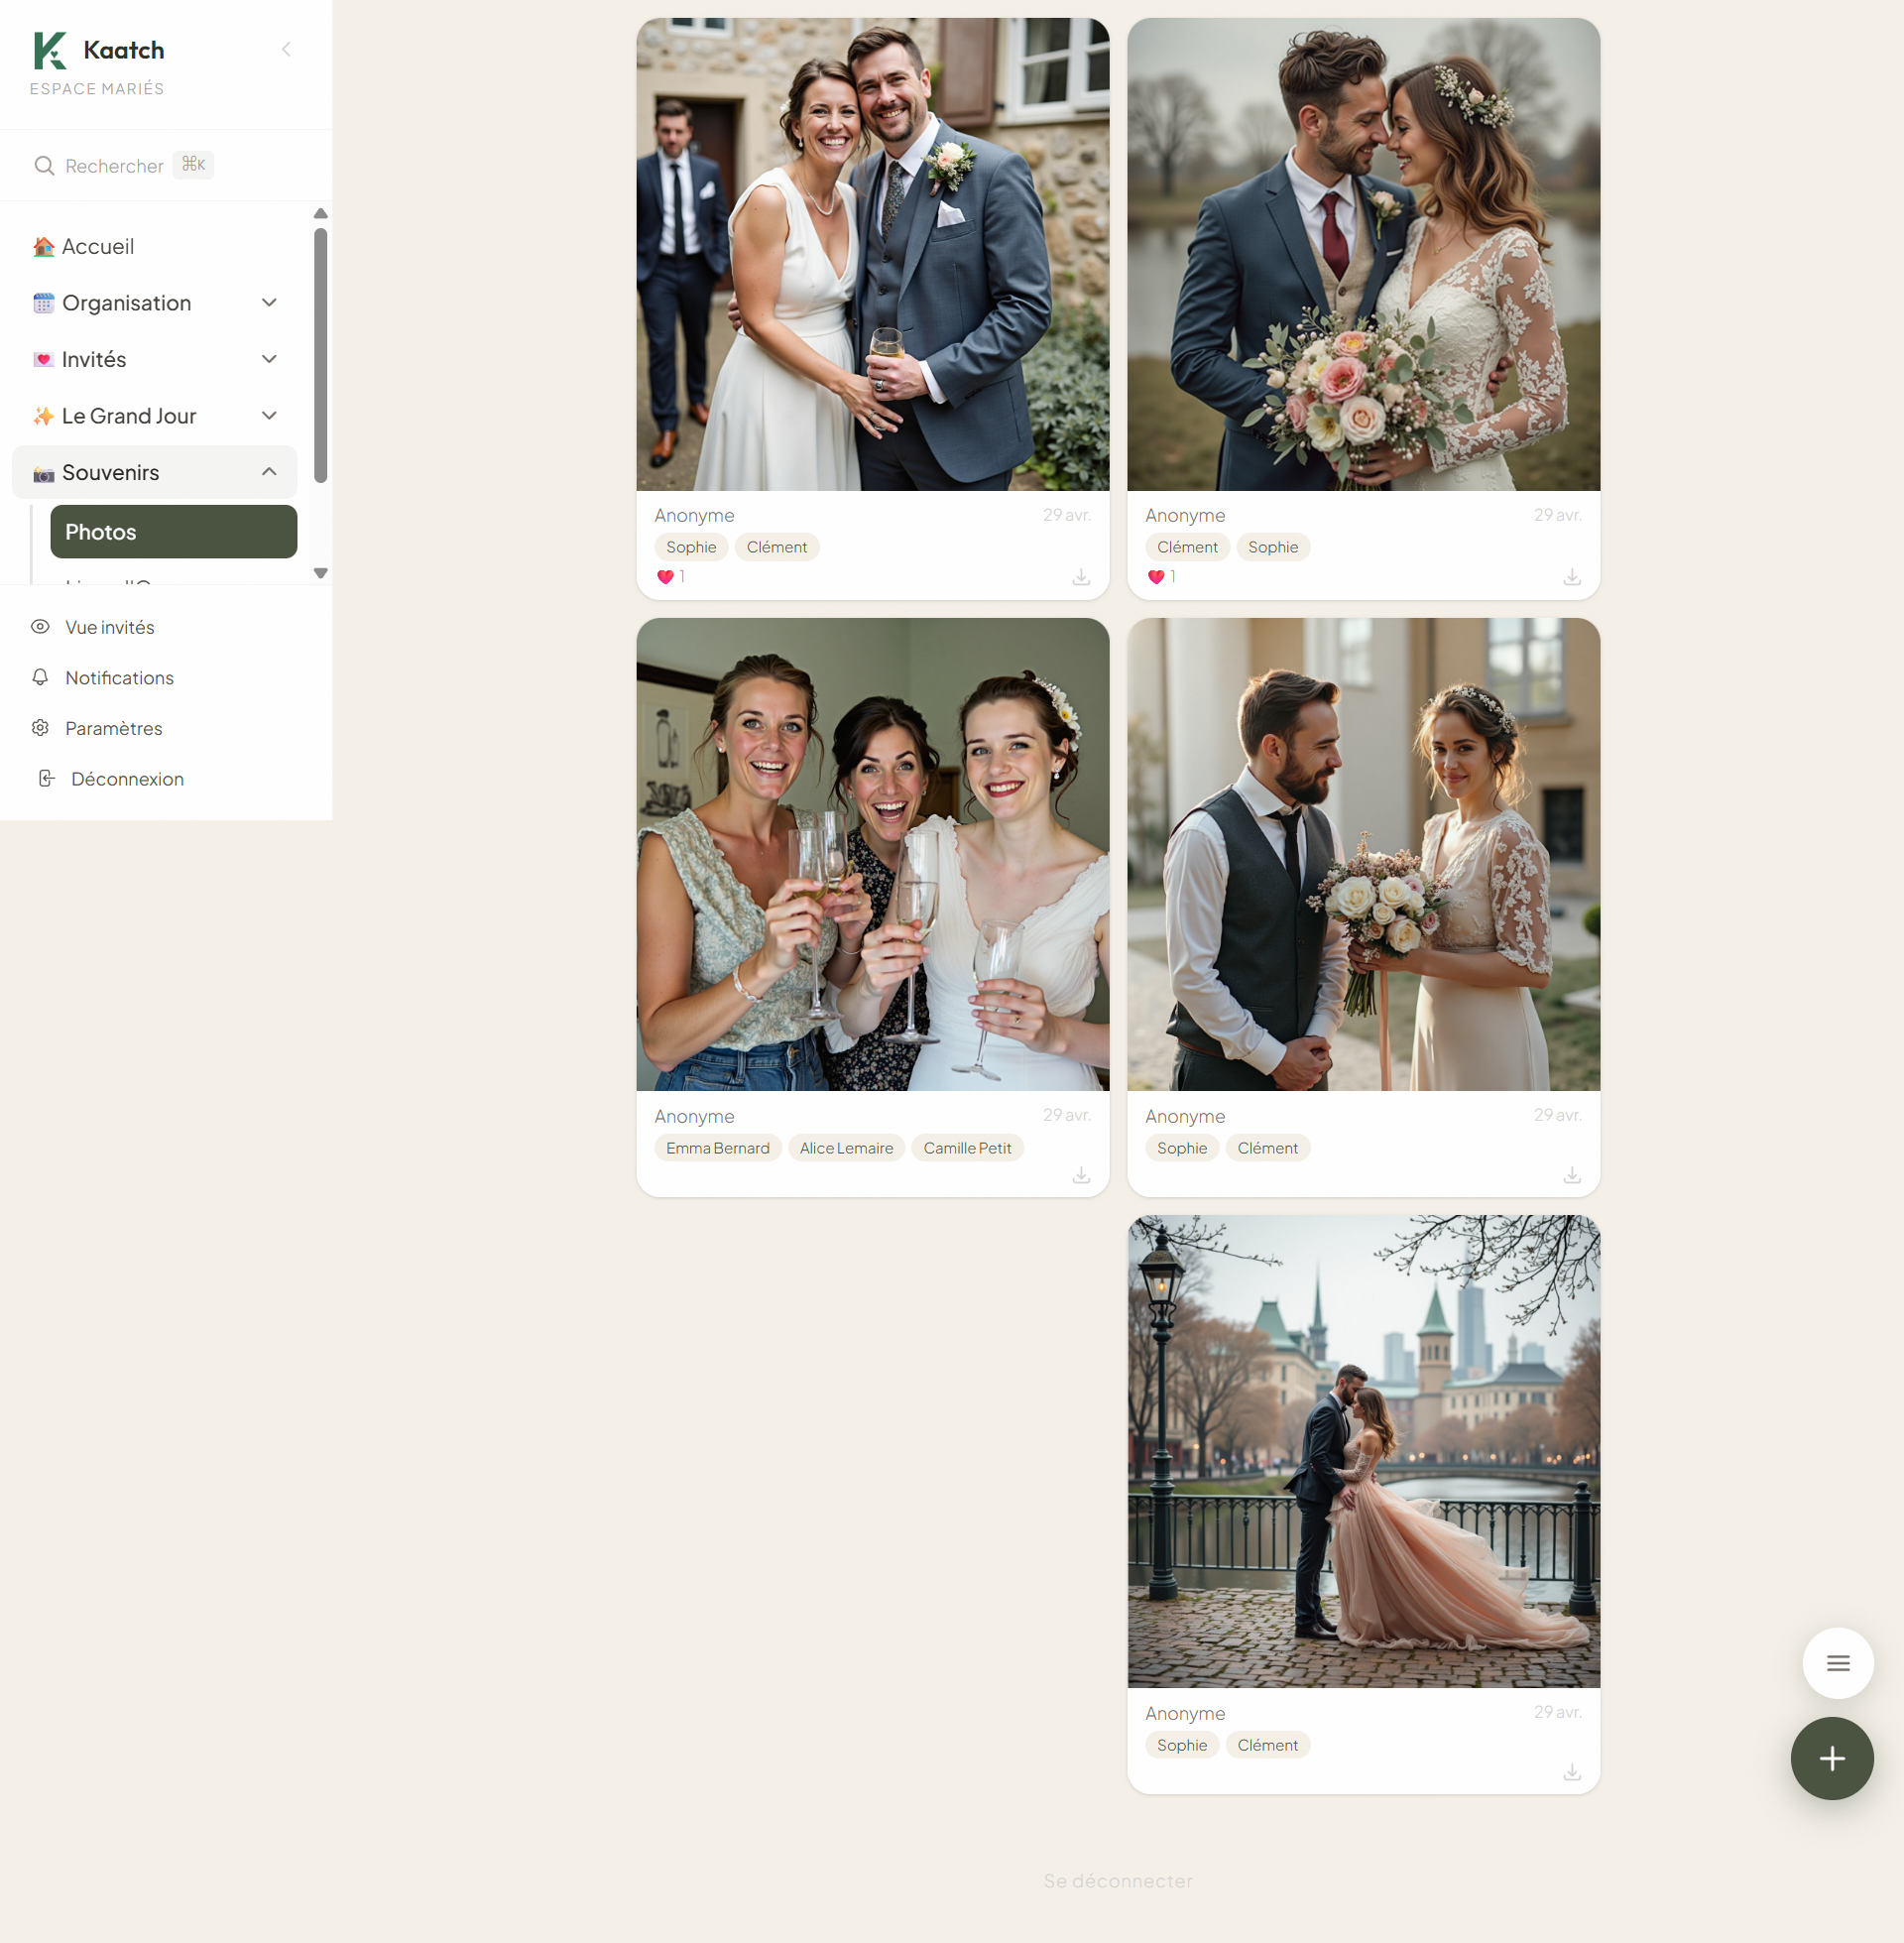The image size is (1904, 1943).
Task: Expand the Le Grand Jour section
Action: [x=269, y=416]
